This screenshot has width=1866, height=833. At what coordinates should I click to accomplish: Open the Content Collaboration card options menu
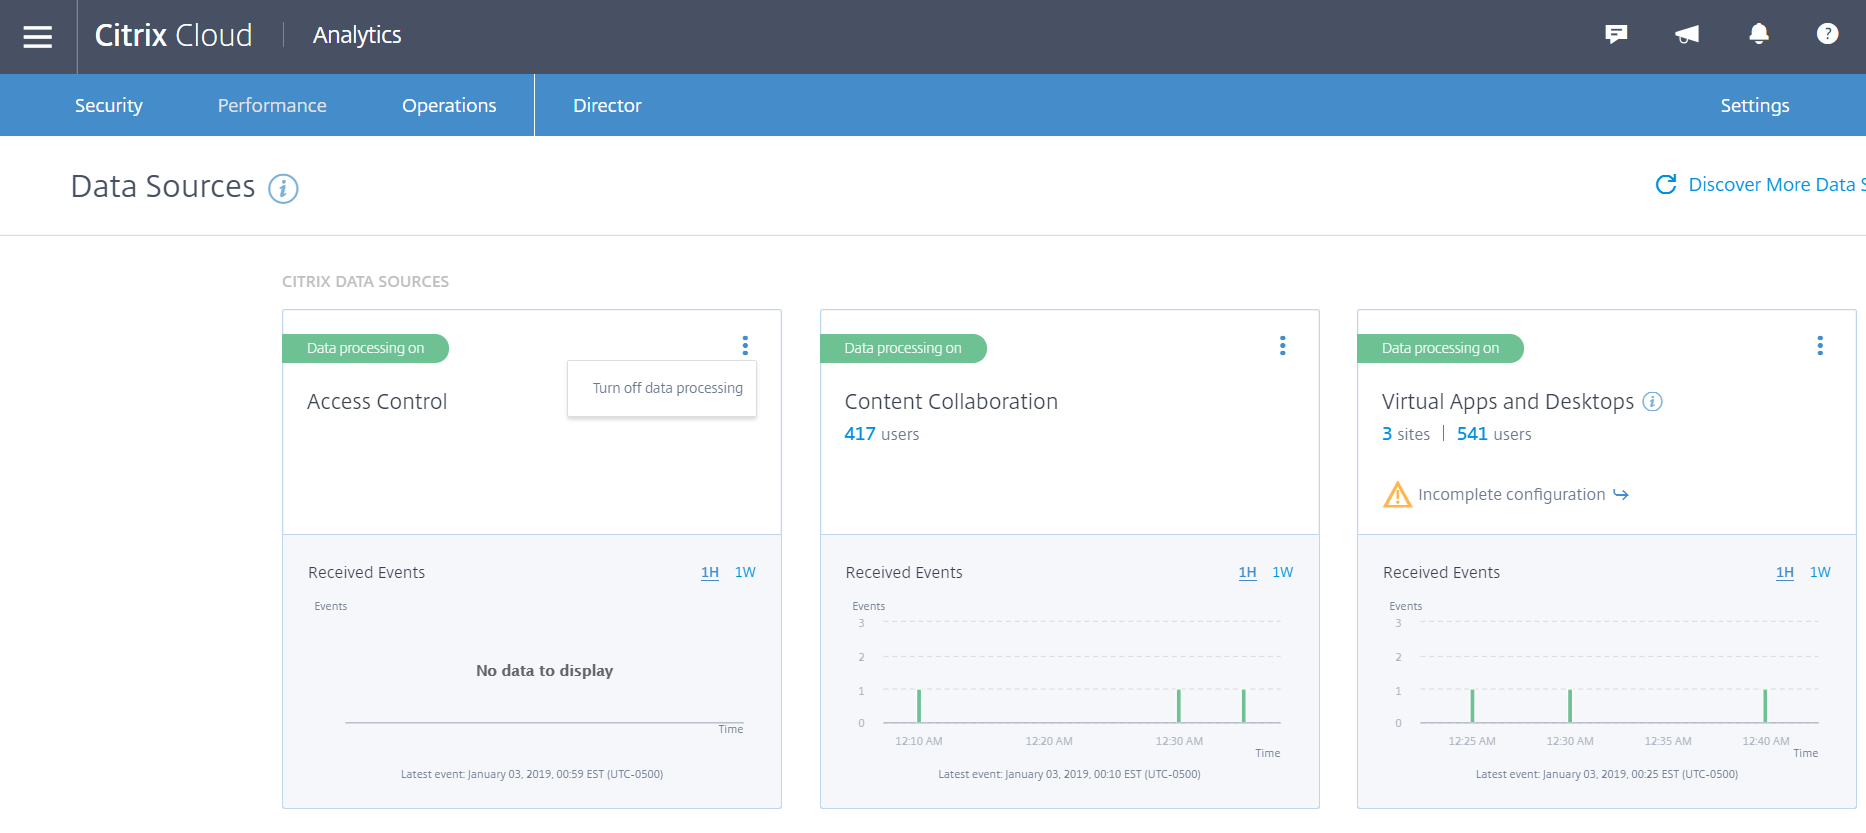(x=1283, y=346)
